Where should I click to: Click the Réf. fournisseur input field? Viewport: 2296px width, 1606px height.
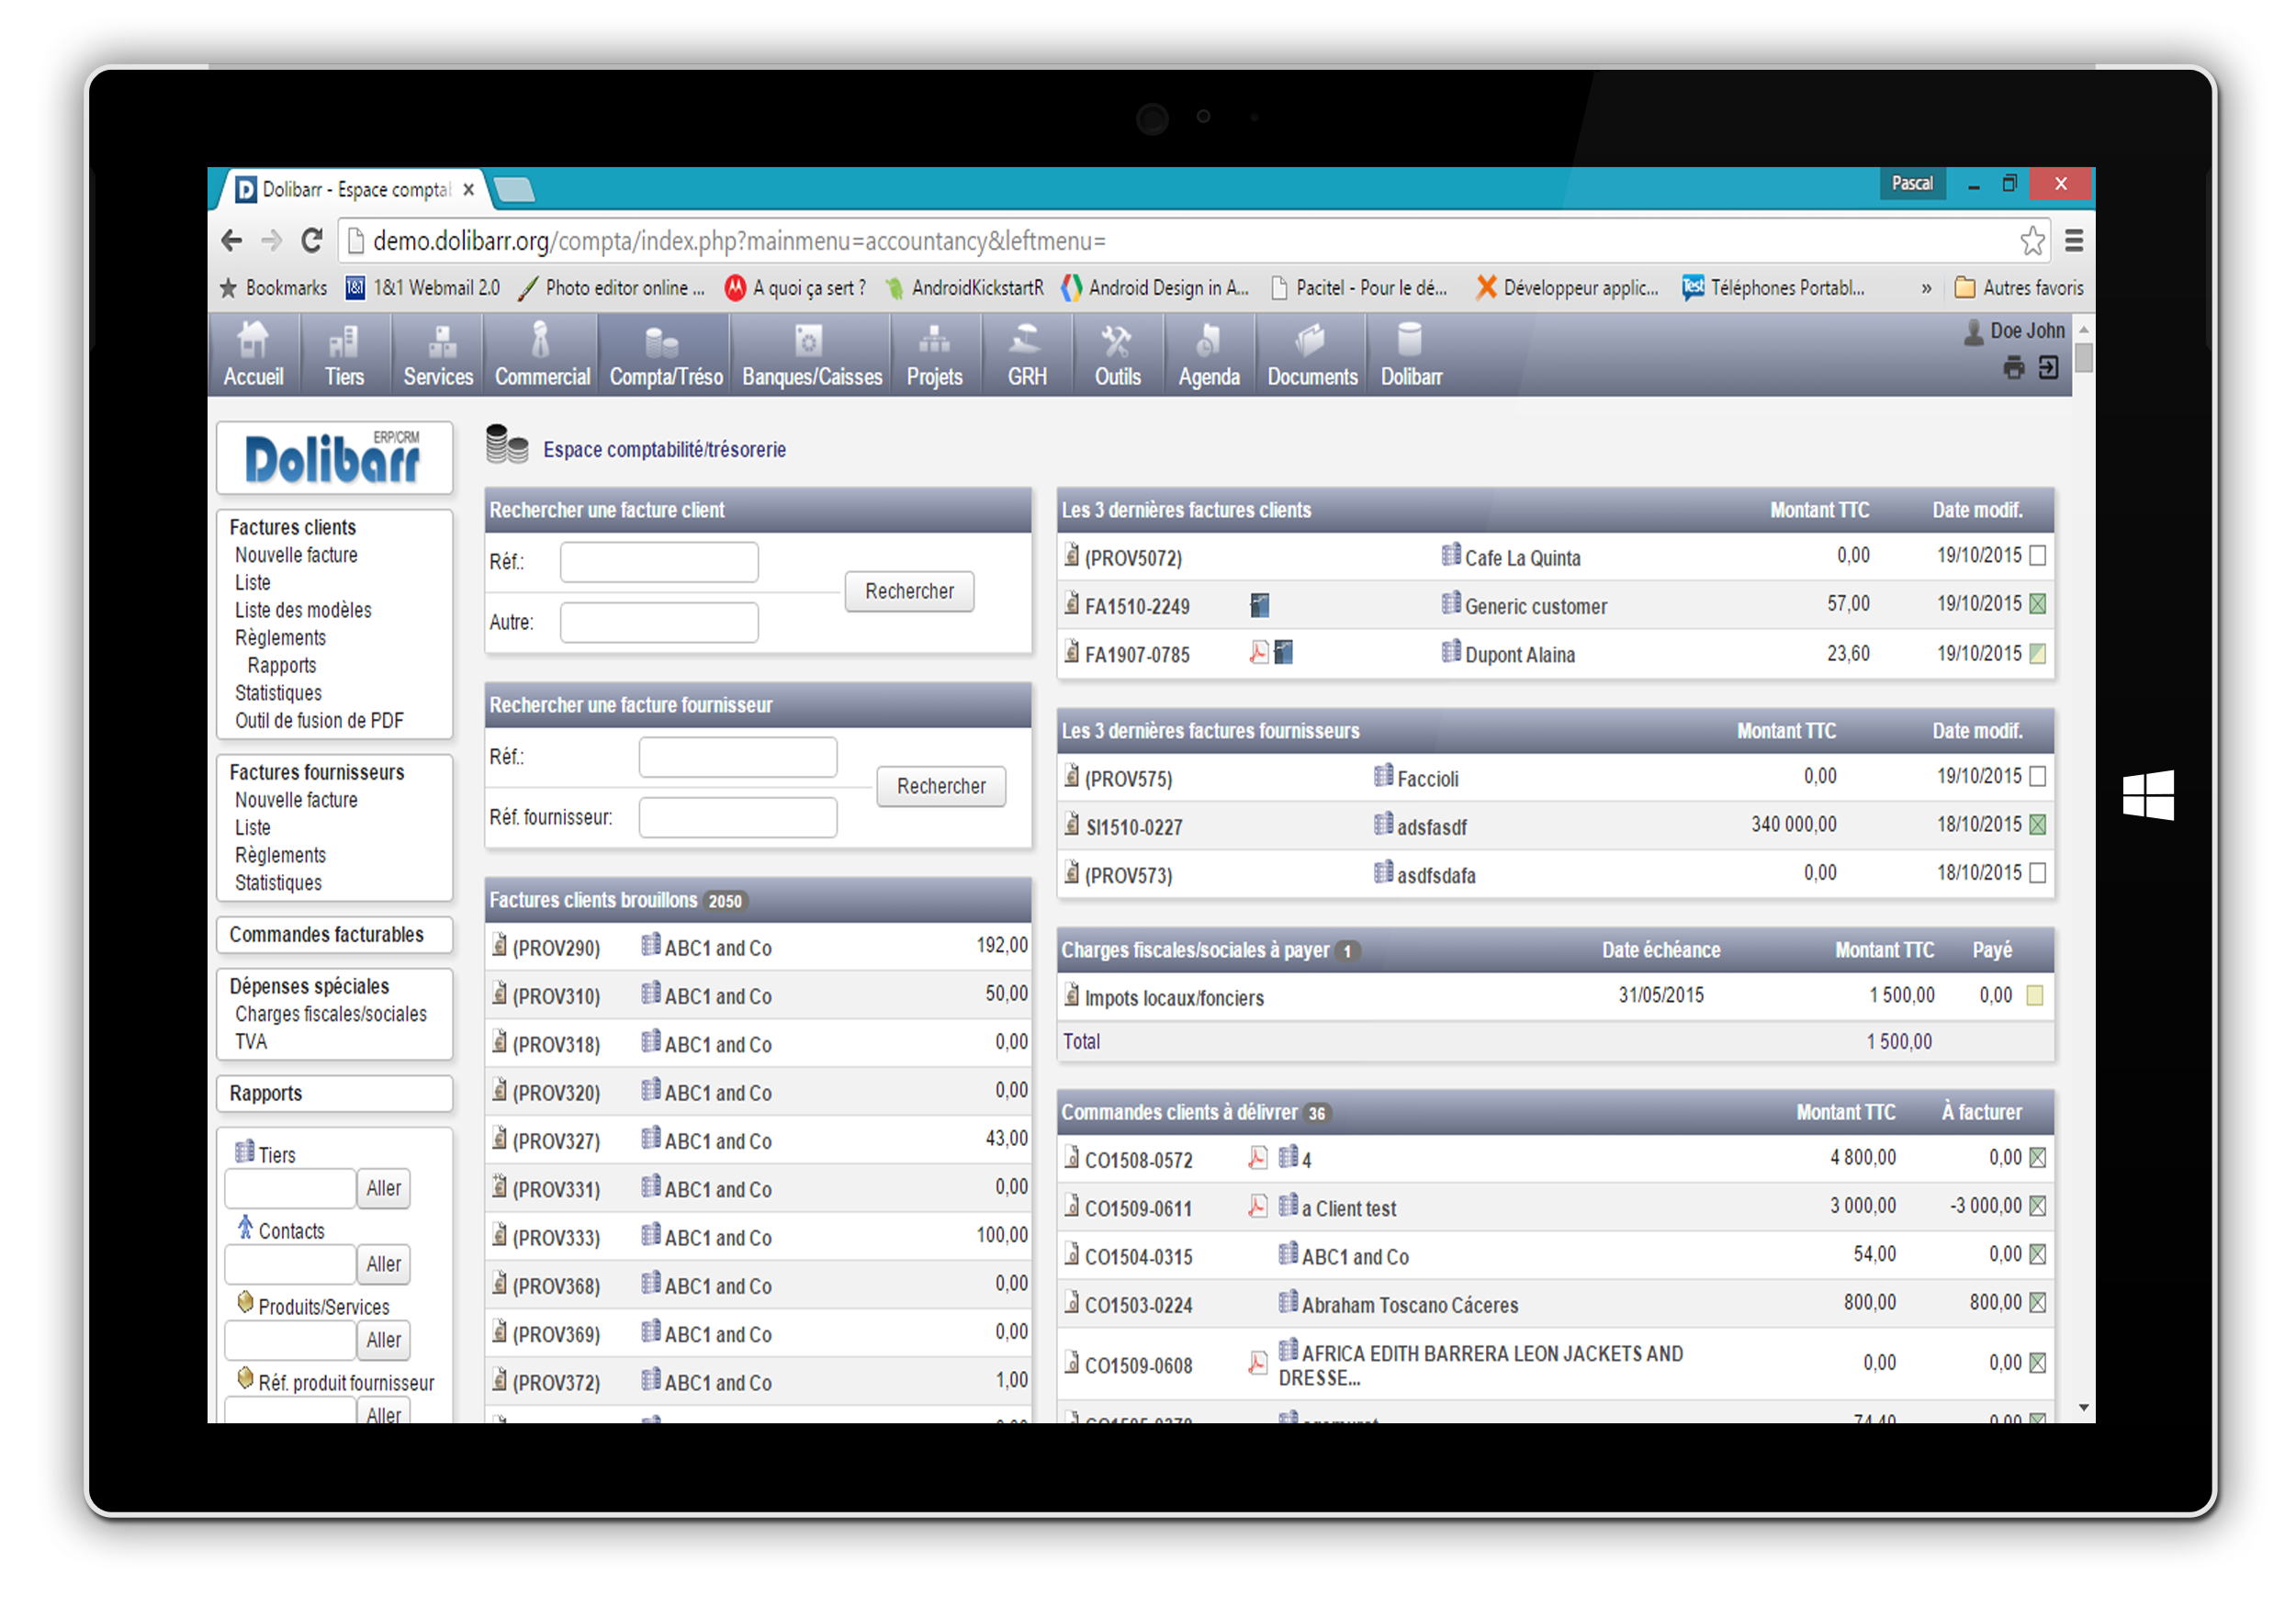click(737, 818)
